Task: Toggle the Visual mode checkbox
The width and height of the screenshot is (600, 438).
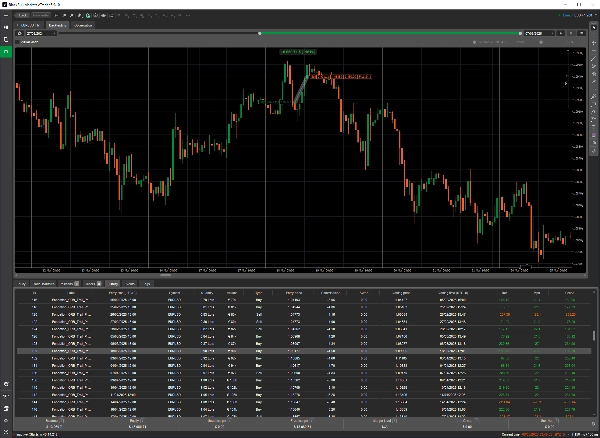Action: click(18, 42)
